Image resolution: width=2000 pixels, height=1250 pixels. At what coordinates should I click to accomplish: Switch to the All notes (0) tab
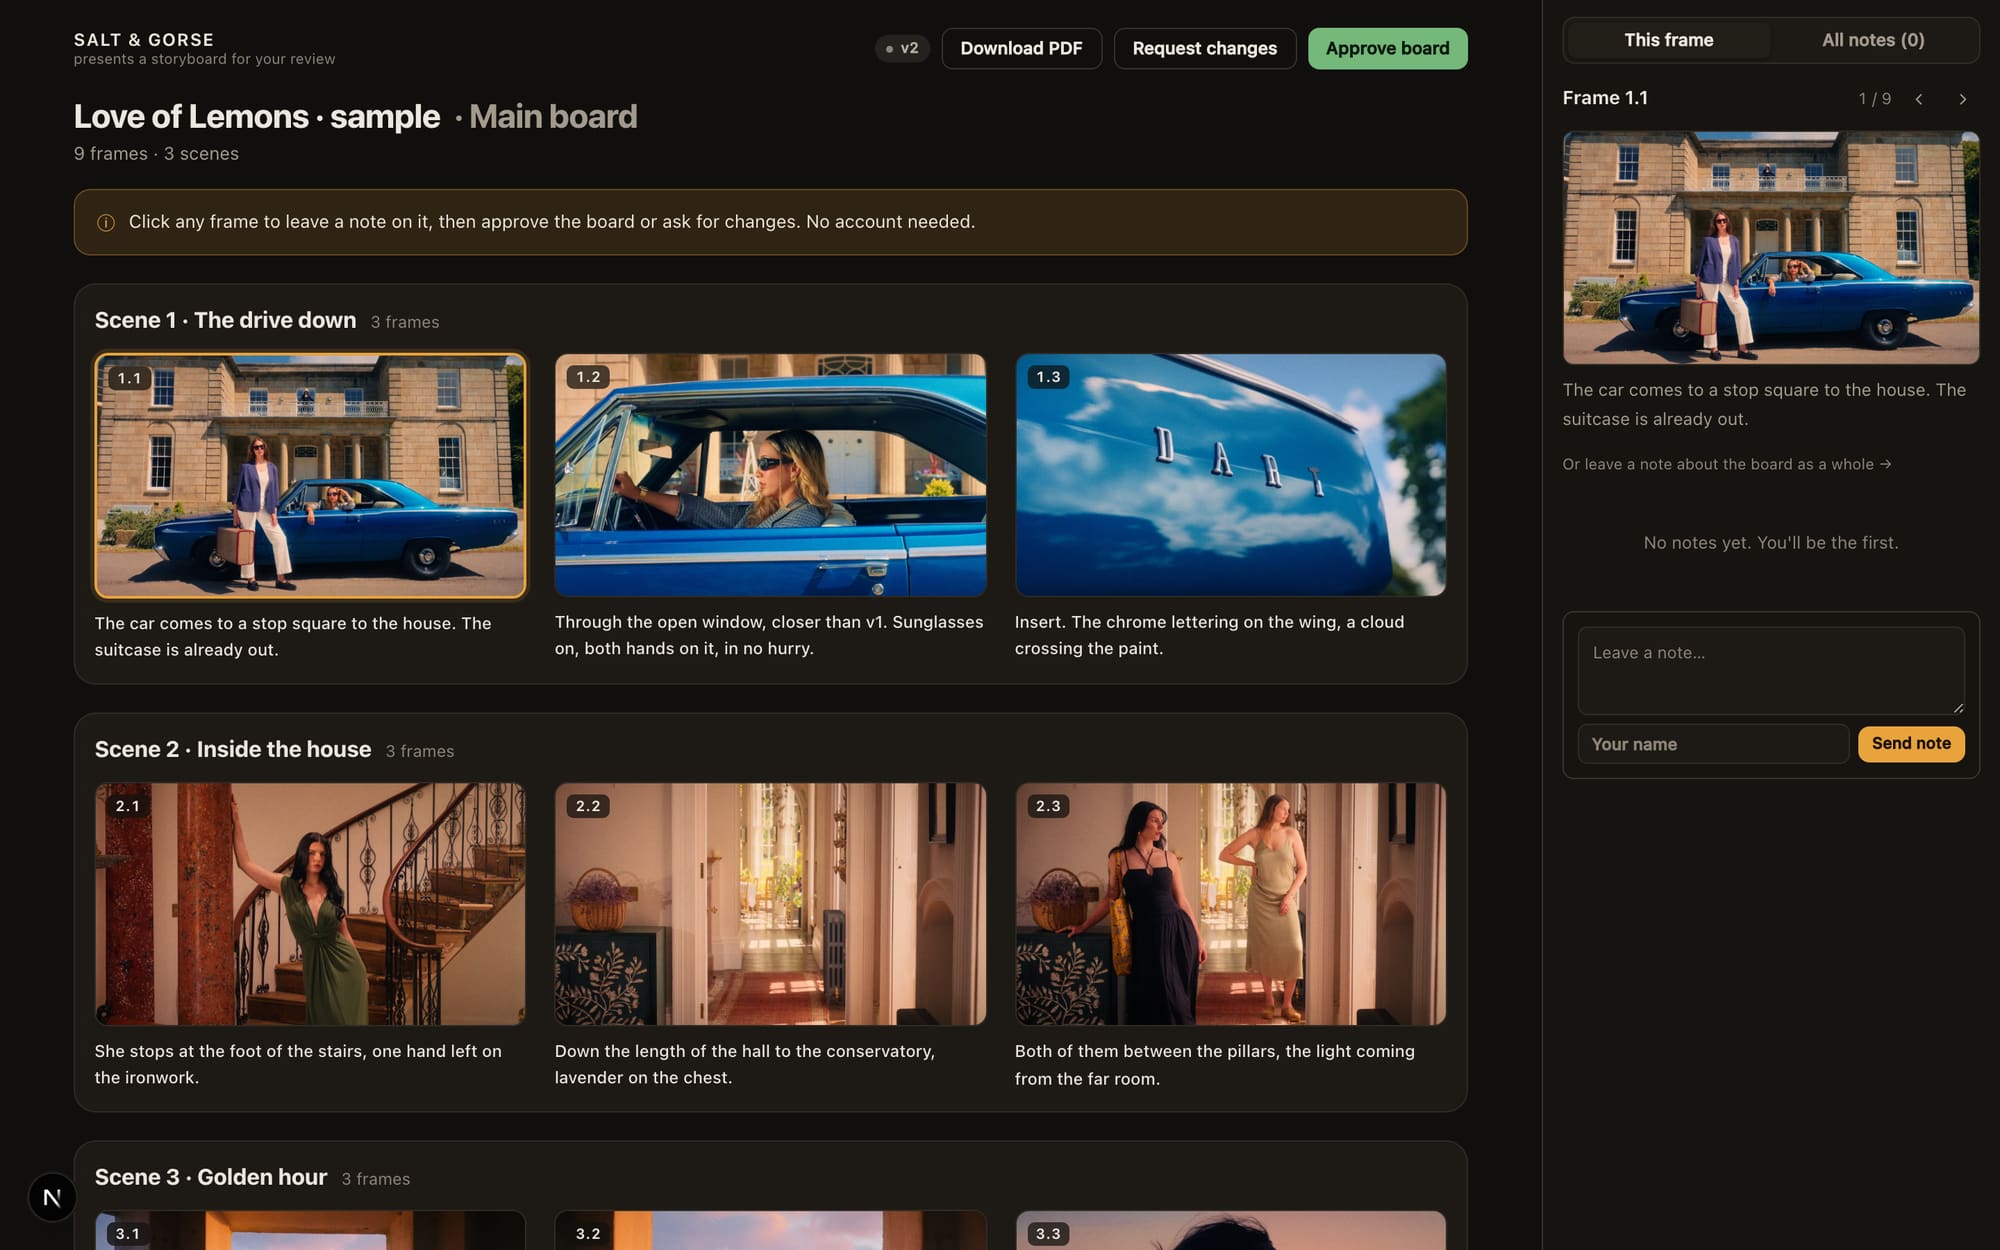point(1873,40)
